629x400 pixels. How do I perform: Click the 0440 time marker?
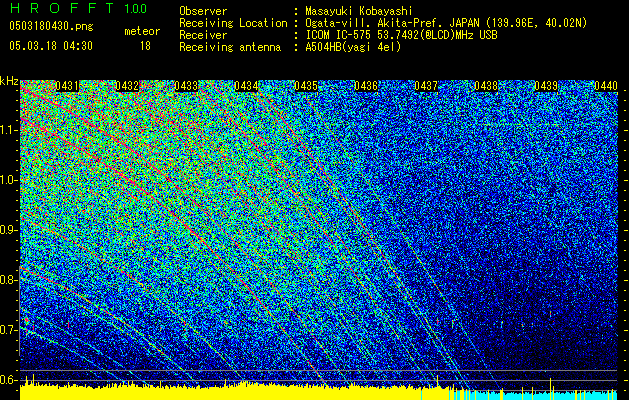tap(606, 86)
